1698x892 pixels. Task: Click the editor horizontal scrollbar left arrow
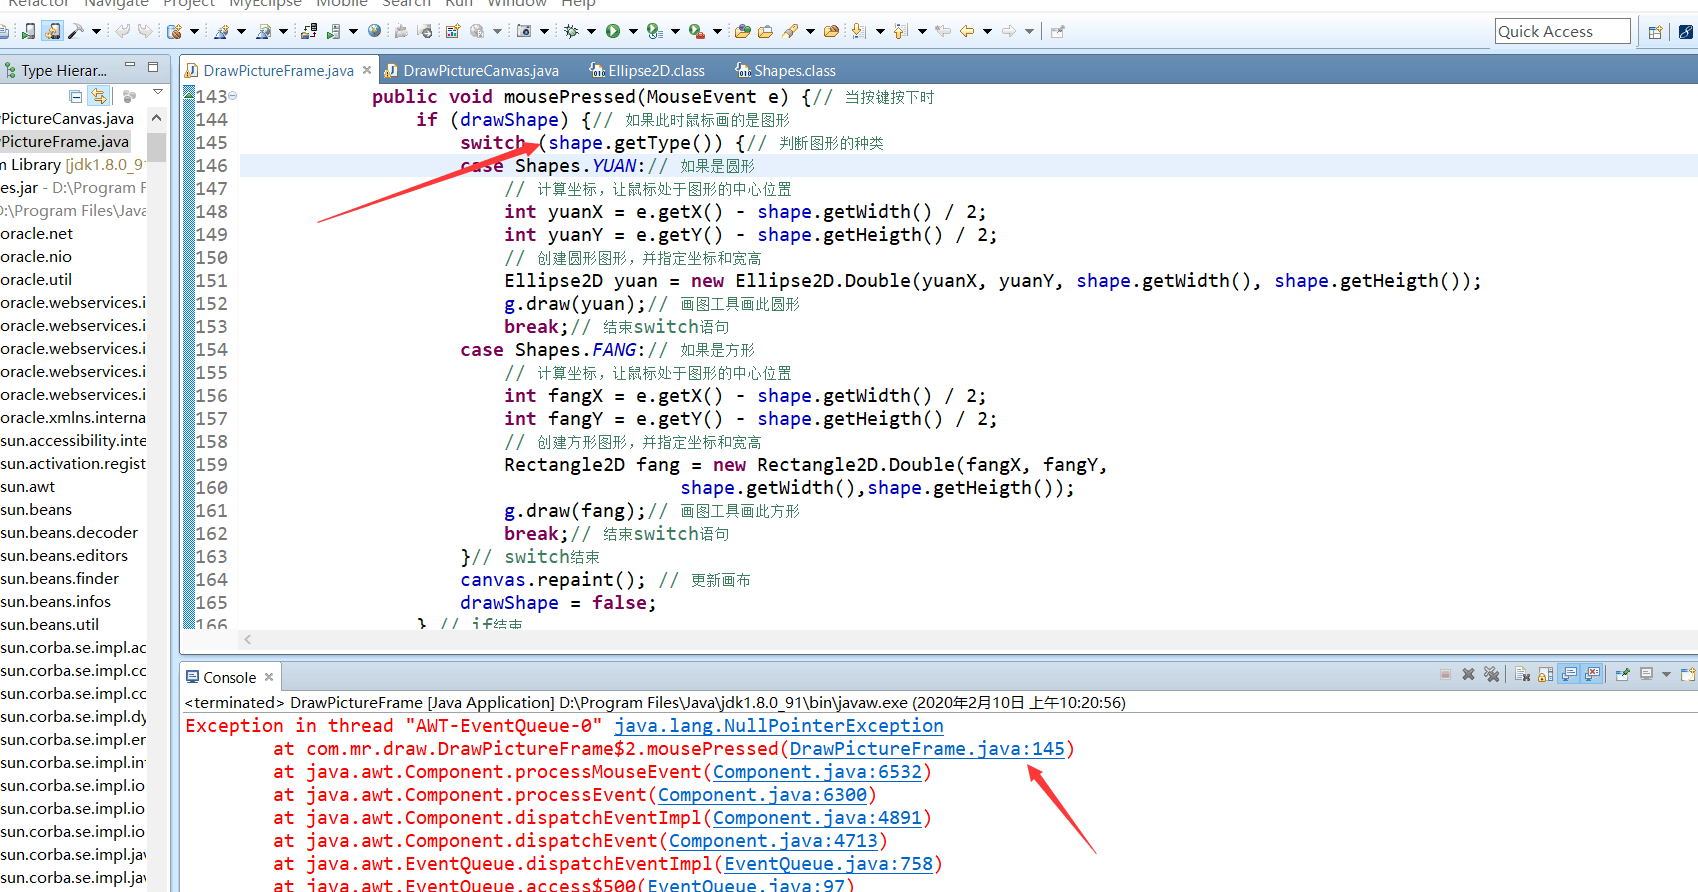(247, 639)
